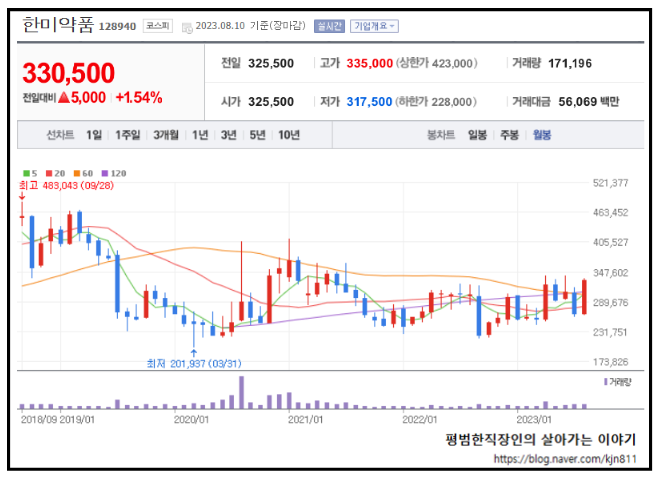This screenshot has width=656, height=477.
Task: Click the 거래대금 value 56,069 백만
Action: (x=589, y=102)
